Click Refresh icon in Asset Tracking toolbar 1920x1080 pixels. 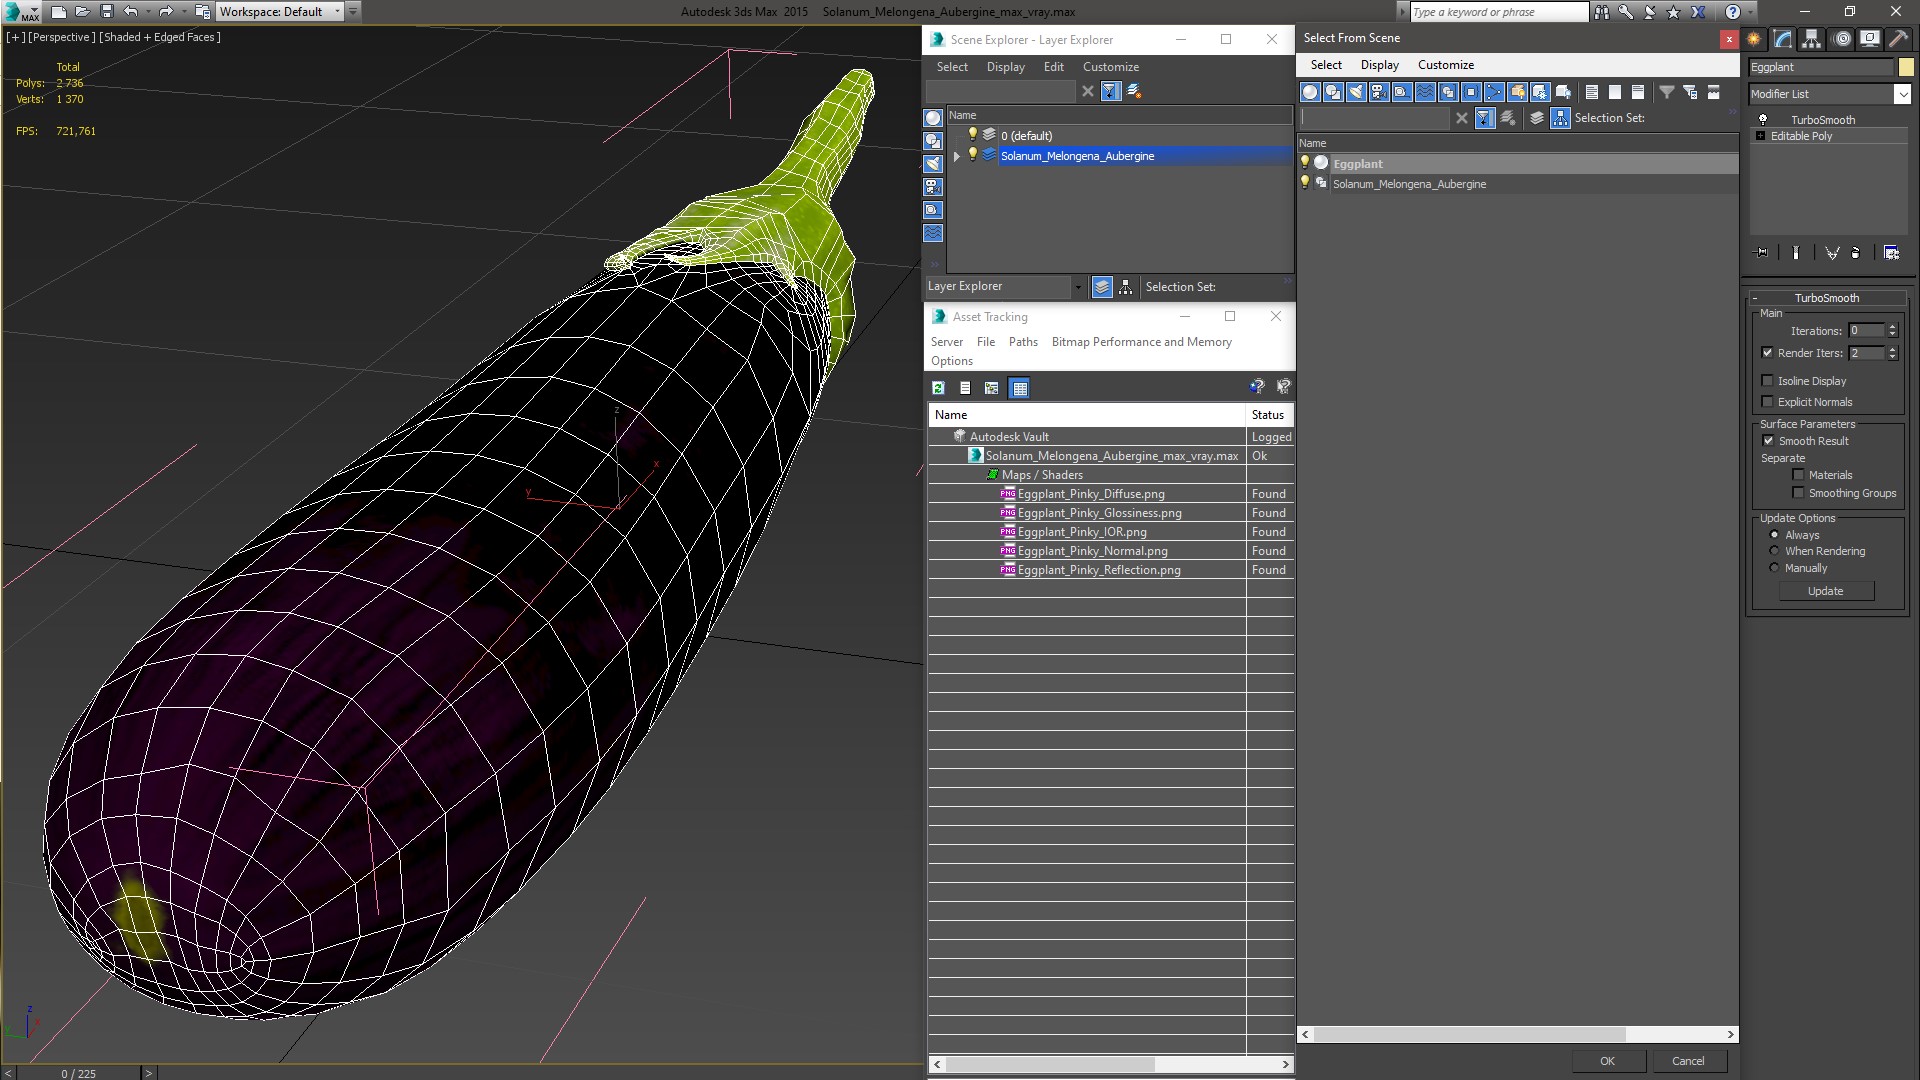coord(938,388)
